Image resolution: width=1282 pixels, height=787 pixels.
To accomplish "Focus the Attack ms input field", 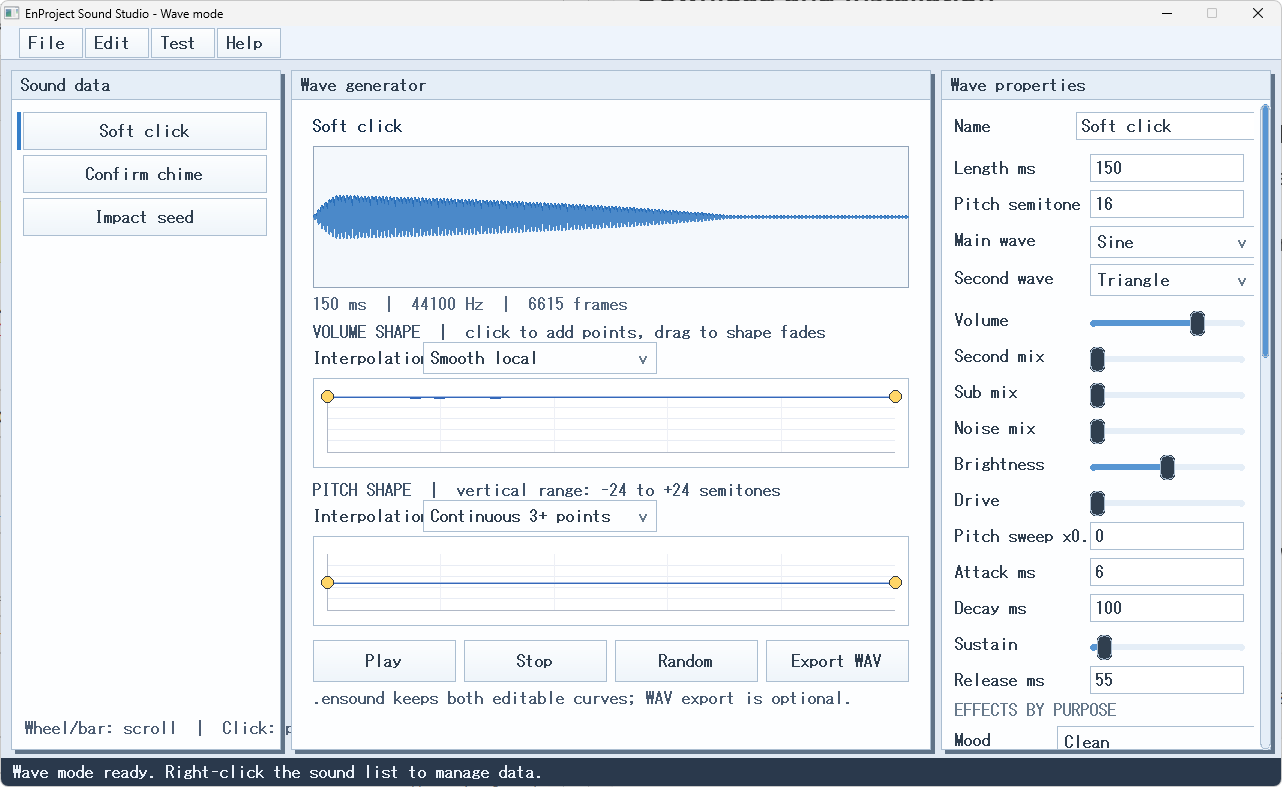I will click(1167, 572).
